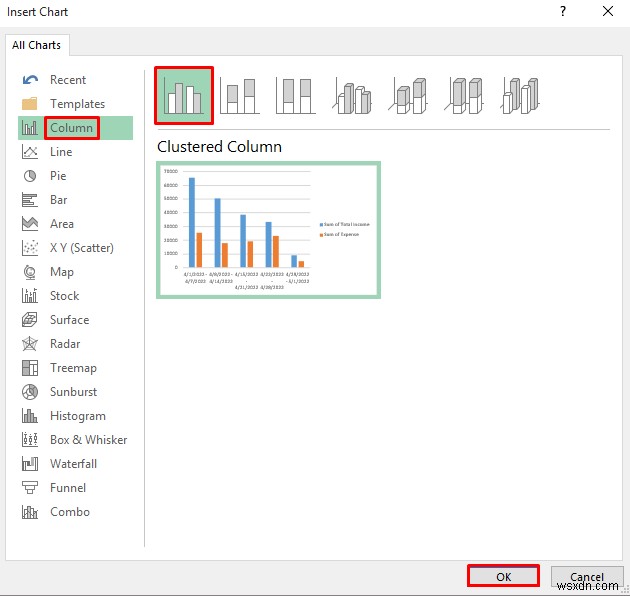Choose X Y (Scatter) chart type
This screenshot has width=630, height=596.
[x=82, y=248]
